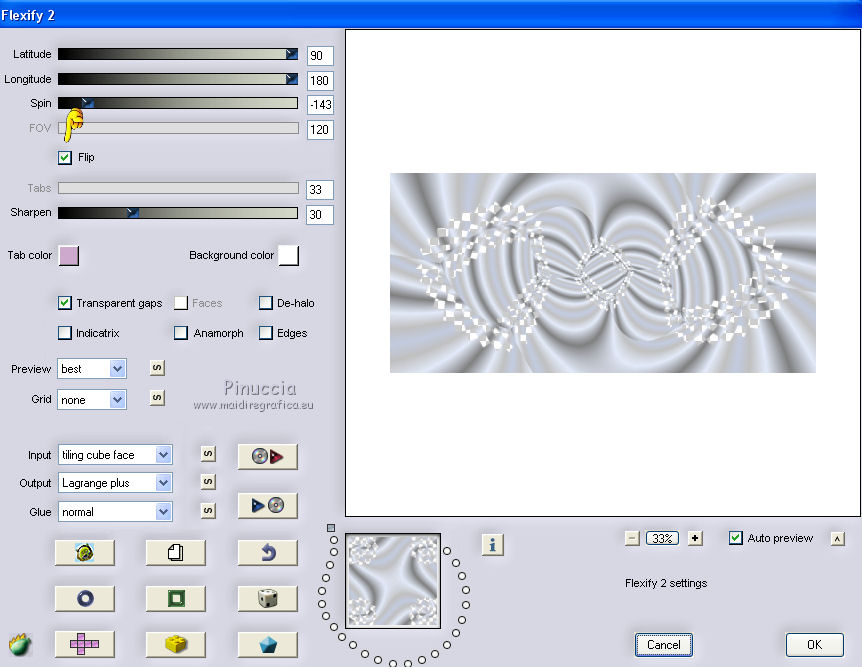Image resolution: width=862 pixels, height=667 pixels.
Task: Open the Grid dropdown
Action: pyautogui.click(x=92, y=400)
